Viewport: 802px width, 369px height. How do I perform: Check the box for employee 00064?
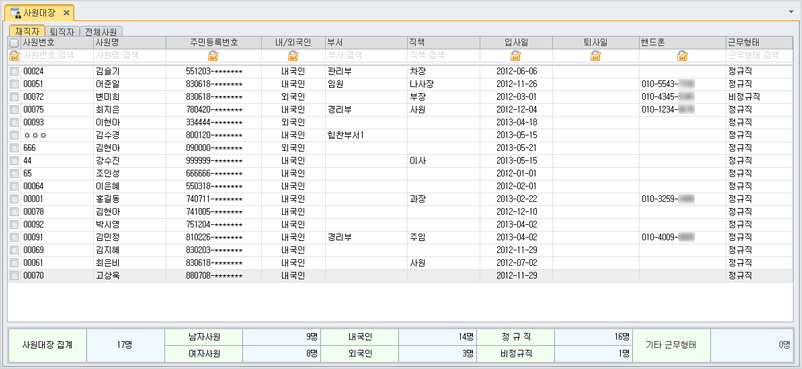14,186
